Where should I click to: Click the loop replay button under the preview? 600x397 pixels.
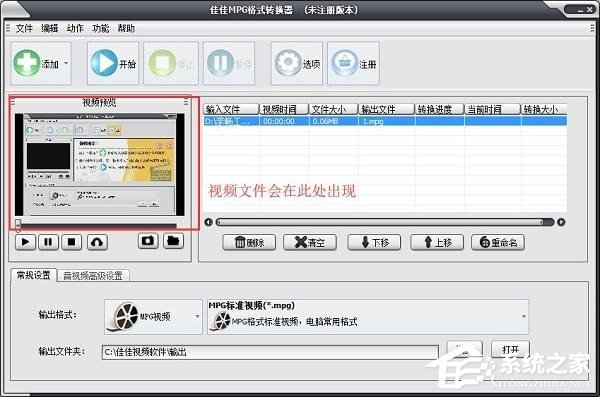[97, 242]
